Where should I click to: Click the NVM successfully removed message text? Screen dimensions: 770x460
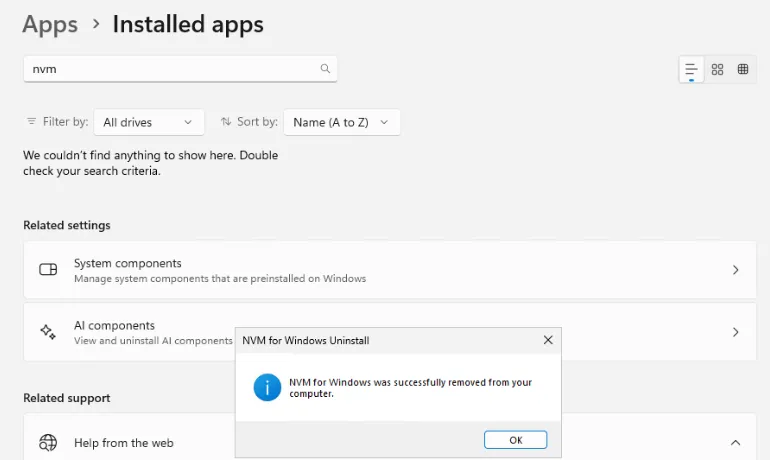411,388
